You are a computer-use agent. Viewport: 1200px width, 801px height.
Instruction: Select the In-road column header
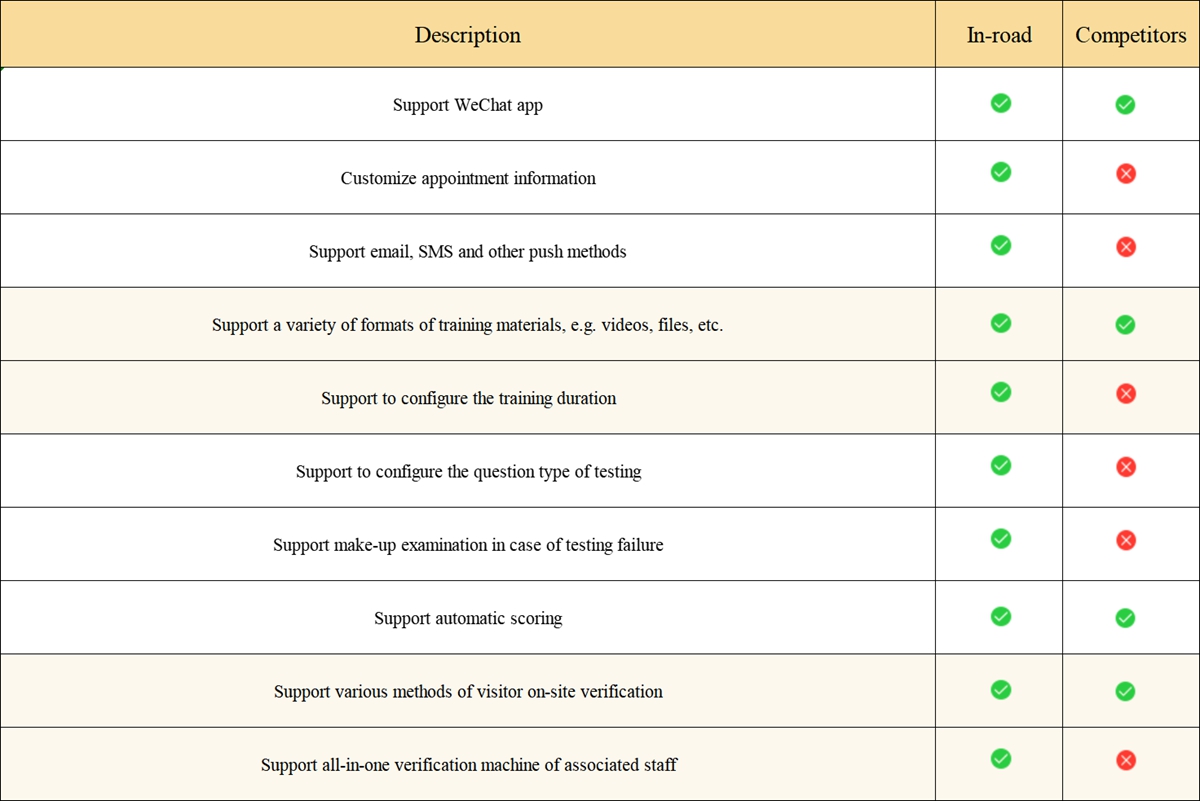(x=999, y=35)
